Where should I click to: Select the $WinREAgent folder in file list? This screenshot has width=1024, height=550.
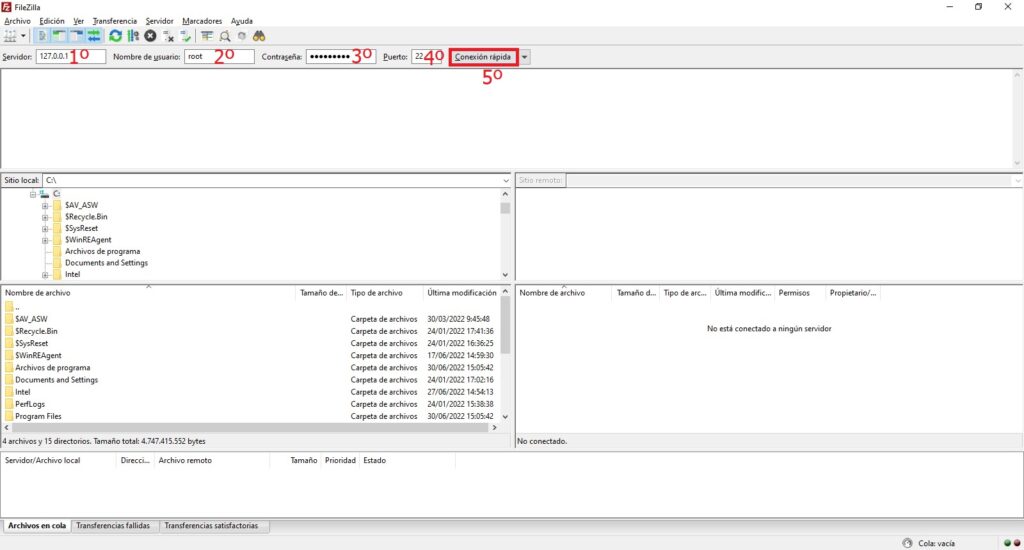click(38, 356)
